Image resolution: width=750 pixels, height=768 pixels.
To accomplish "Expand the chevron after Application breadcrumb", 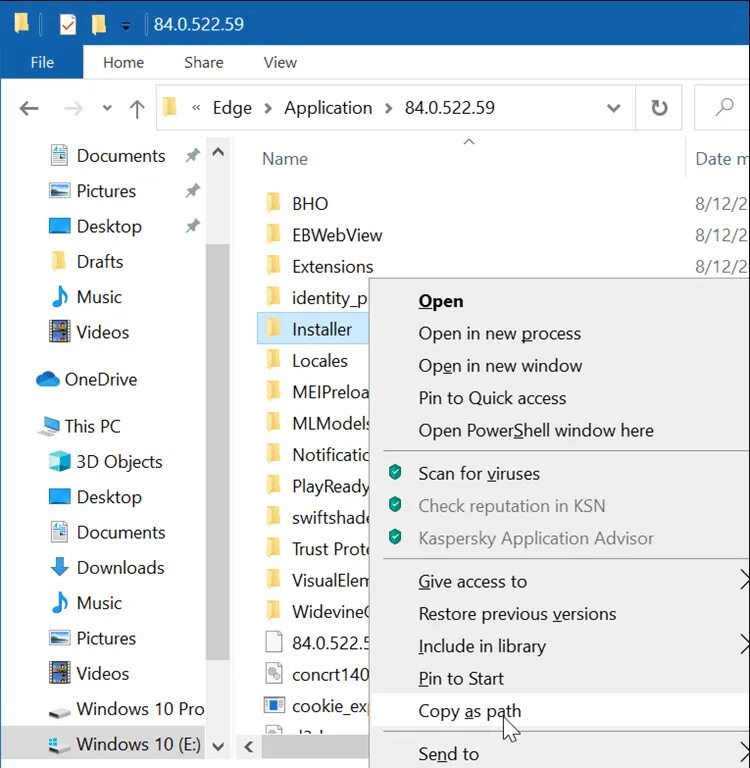I will 388,108.
